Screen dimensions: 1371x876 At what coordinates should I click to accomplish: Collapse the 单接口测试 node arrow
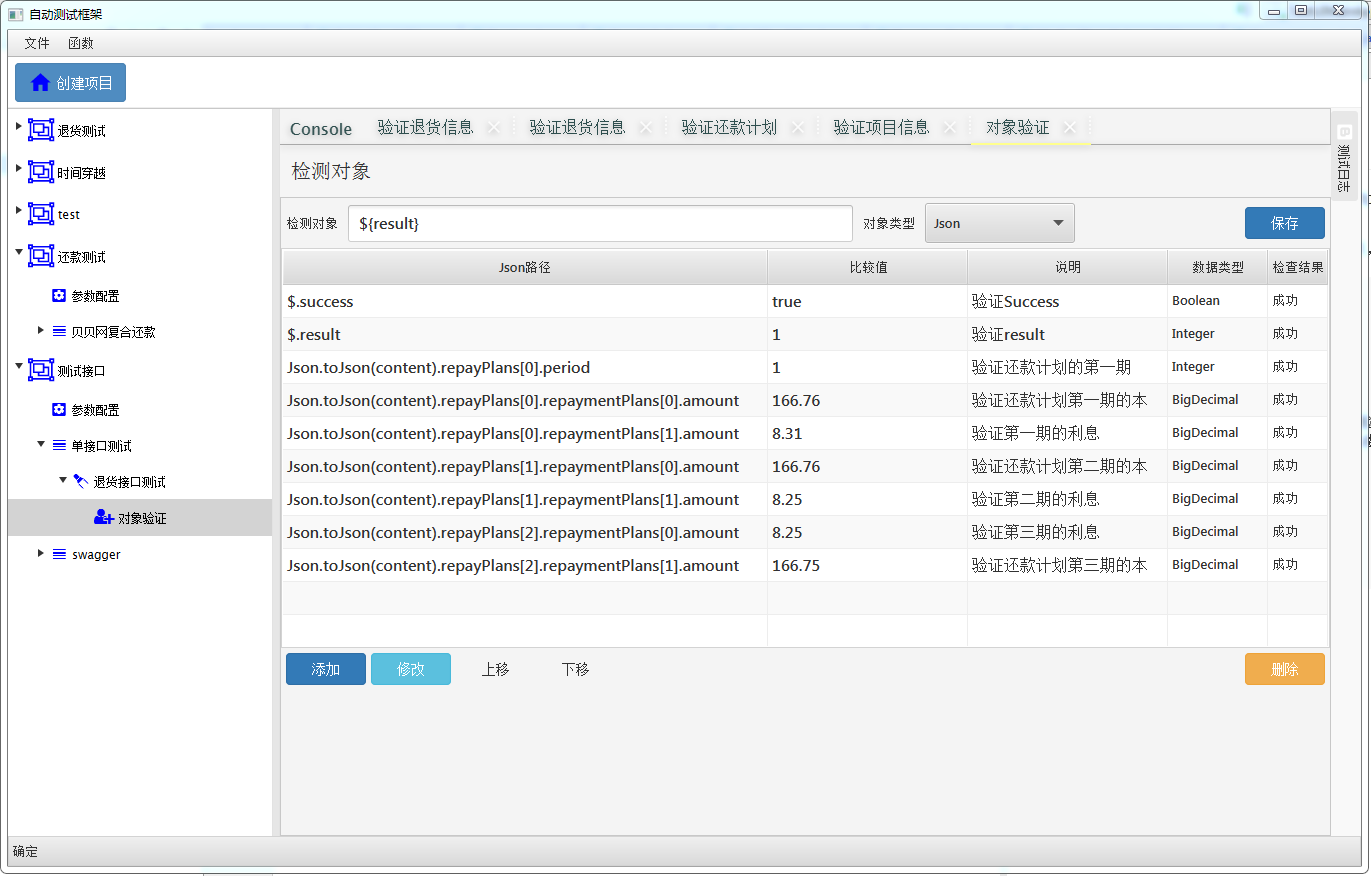(41, 444)
